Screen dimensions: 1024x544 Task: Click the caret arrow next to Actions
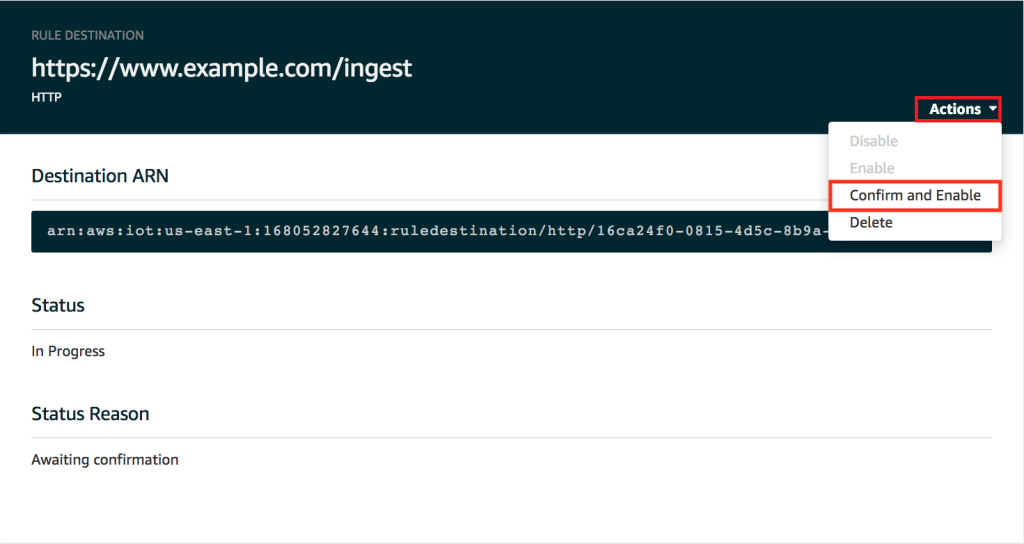click(993, 108)
